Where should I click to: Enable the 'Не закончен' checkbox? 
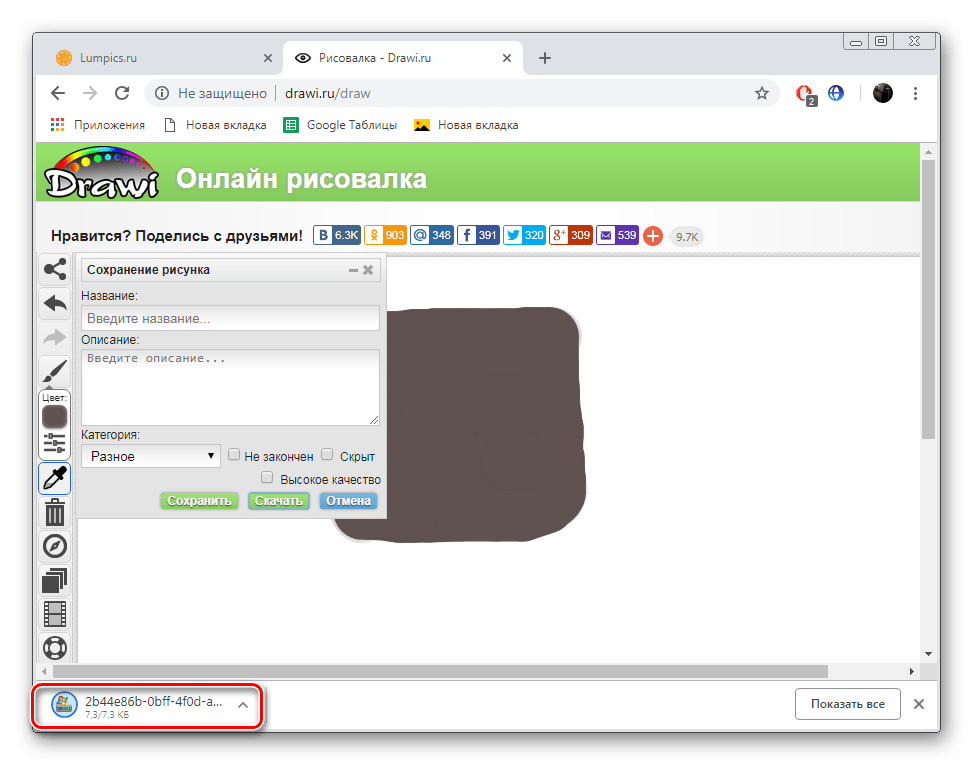[x=234, y=455]
